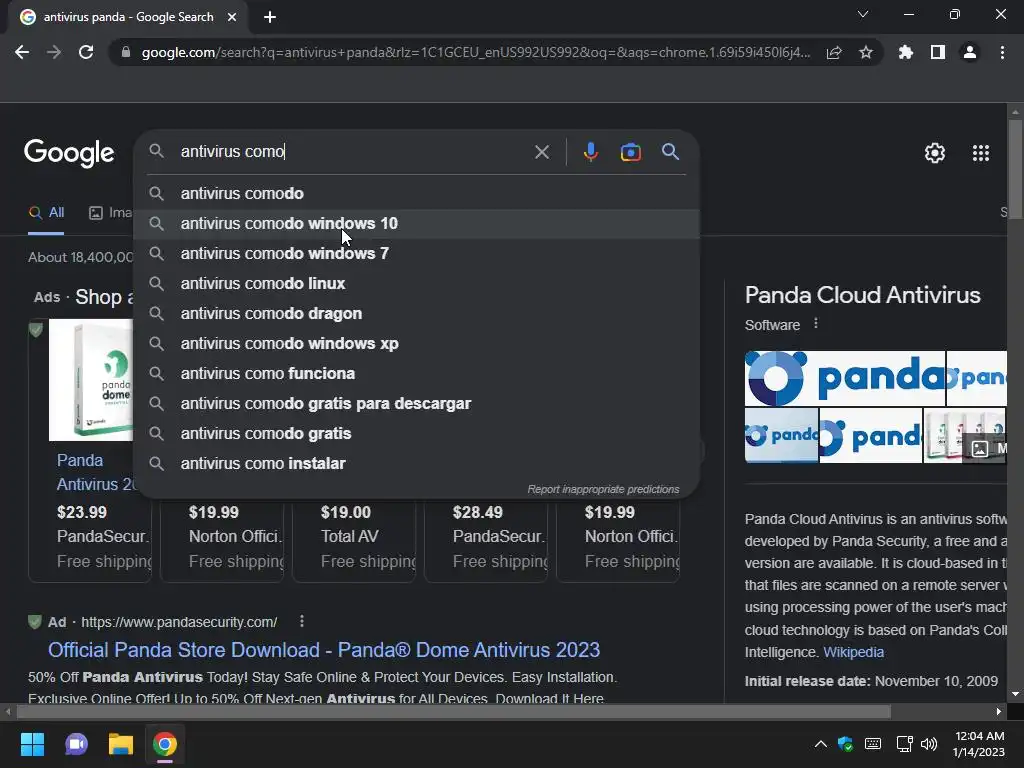Image resolution: width=1024 pixels, height=768 pixels.
Task: Click the large panda logo thumbnail
Action: [844, 378]
